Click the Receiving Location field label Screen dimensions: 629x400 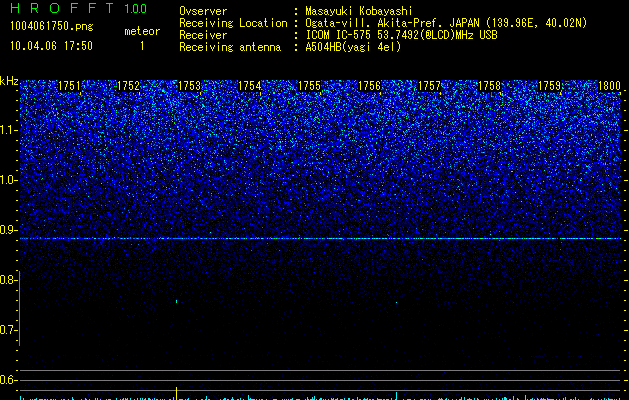(233, 23)
